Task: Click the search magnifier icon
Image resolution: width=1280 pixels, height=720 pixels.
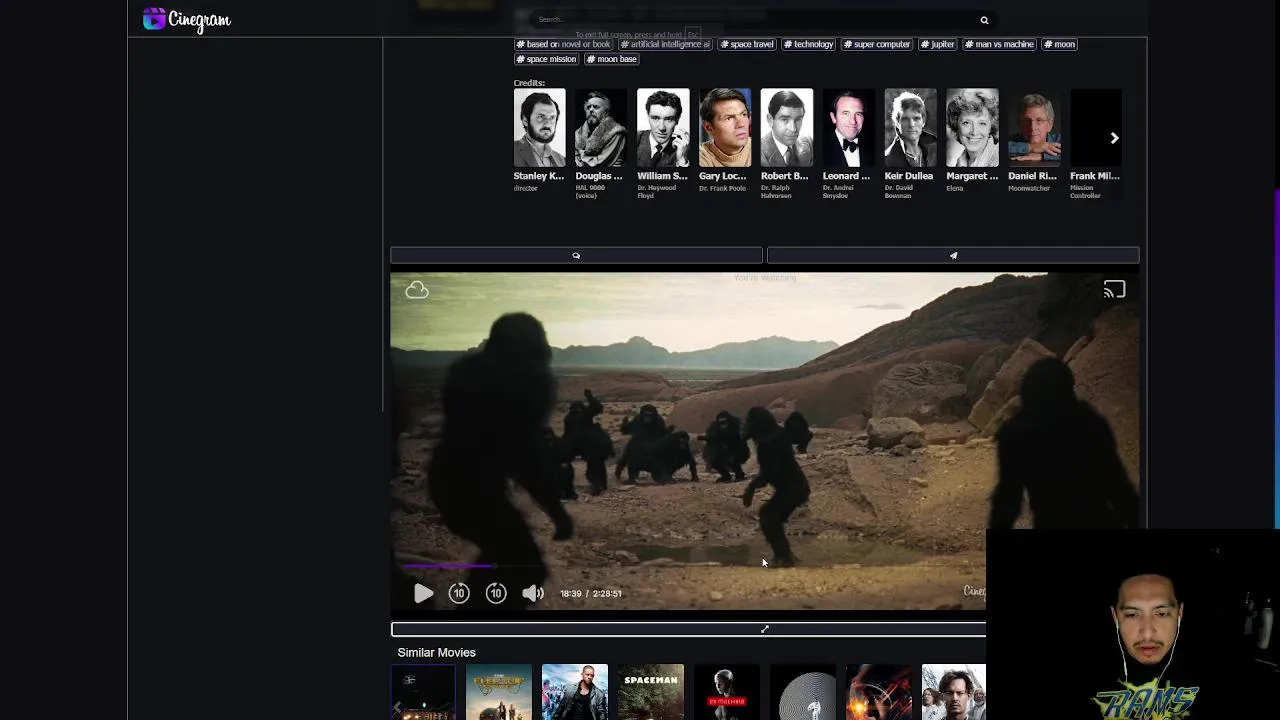Action: coord(984,20)
